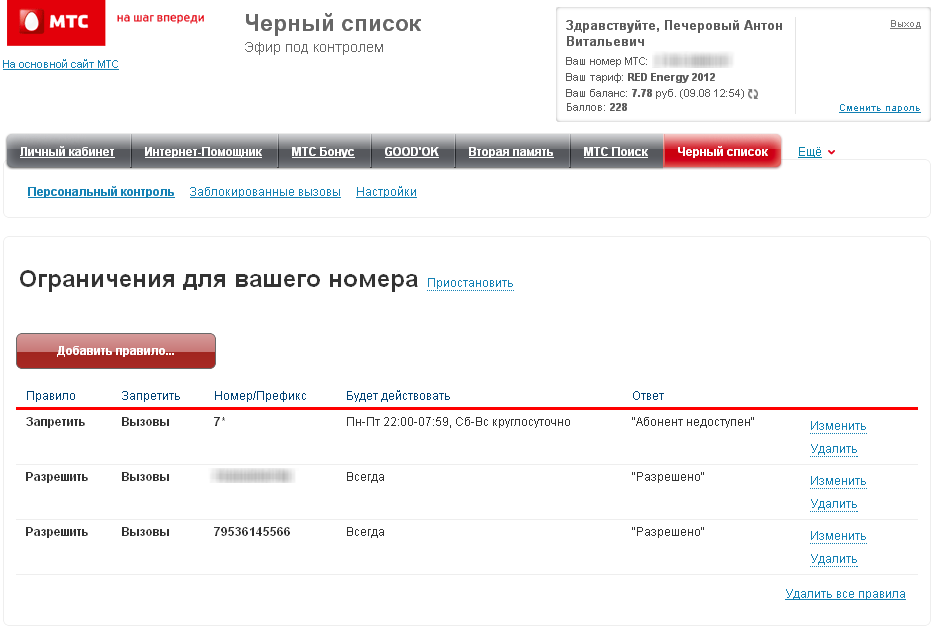937x630 pixels.
Task: Open Персональный контроль subsection
Action: (101, 192)
